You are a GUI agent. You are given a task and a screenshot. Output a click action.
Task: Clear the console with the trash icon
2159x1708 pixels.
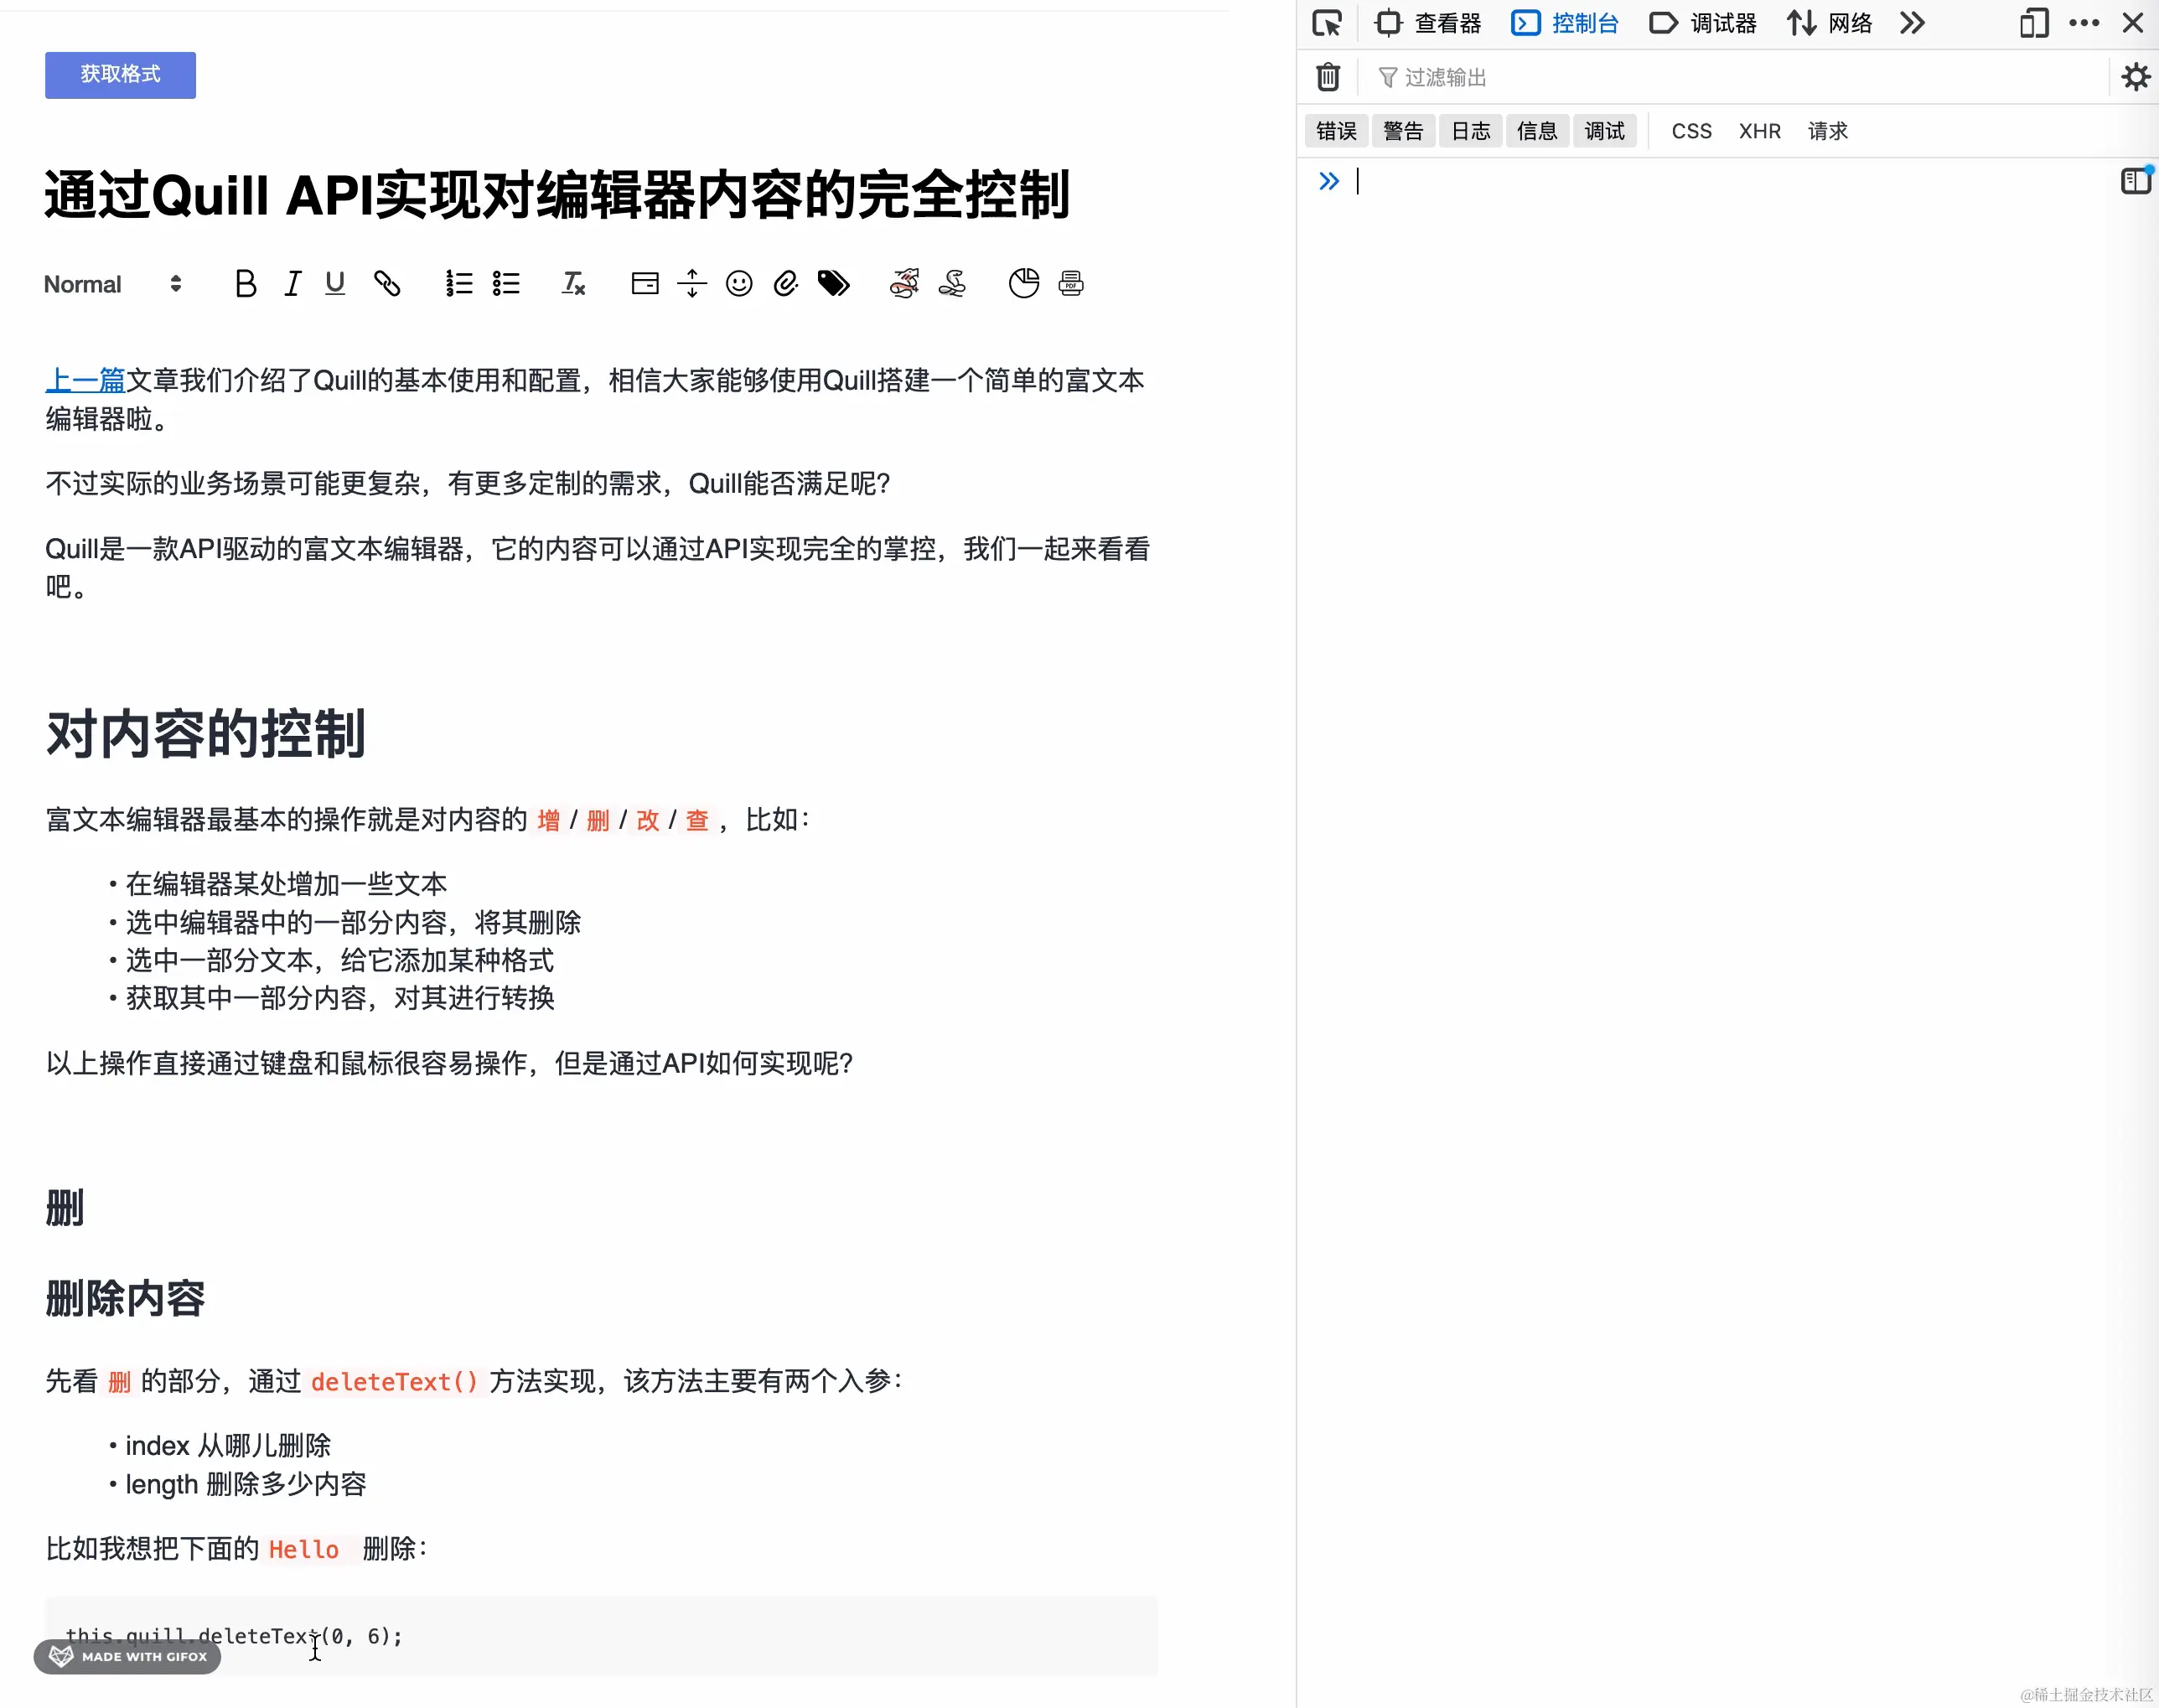[x=1326, y=77]
